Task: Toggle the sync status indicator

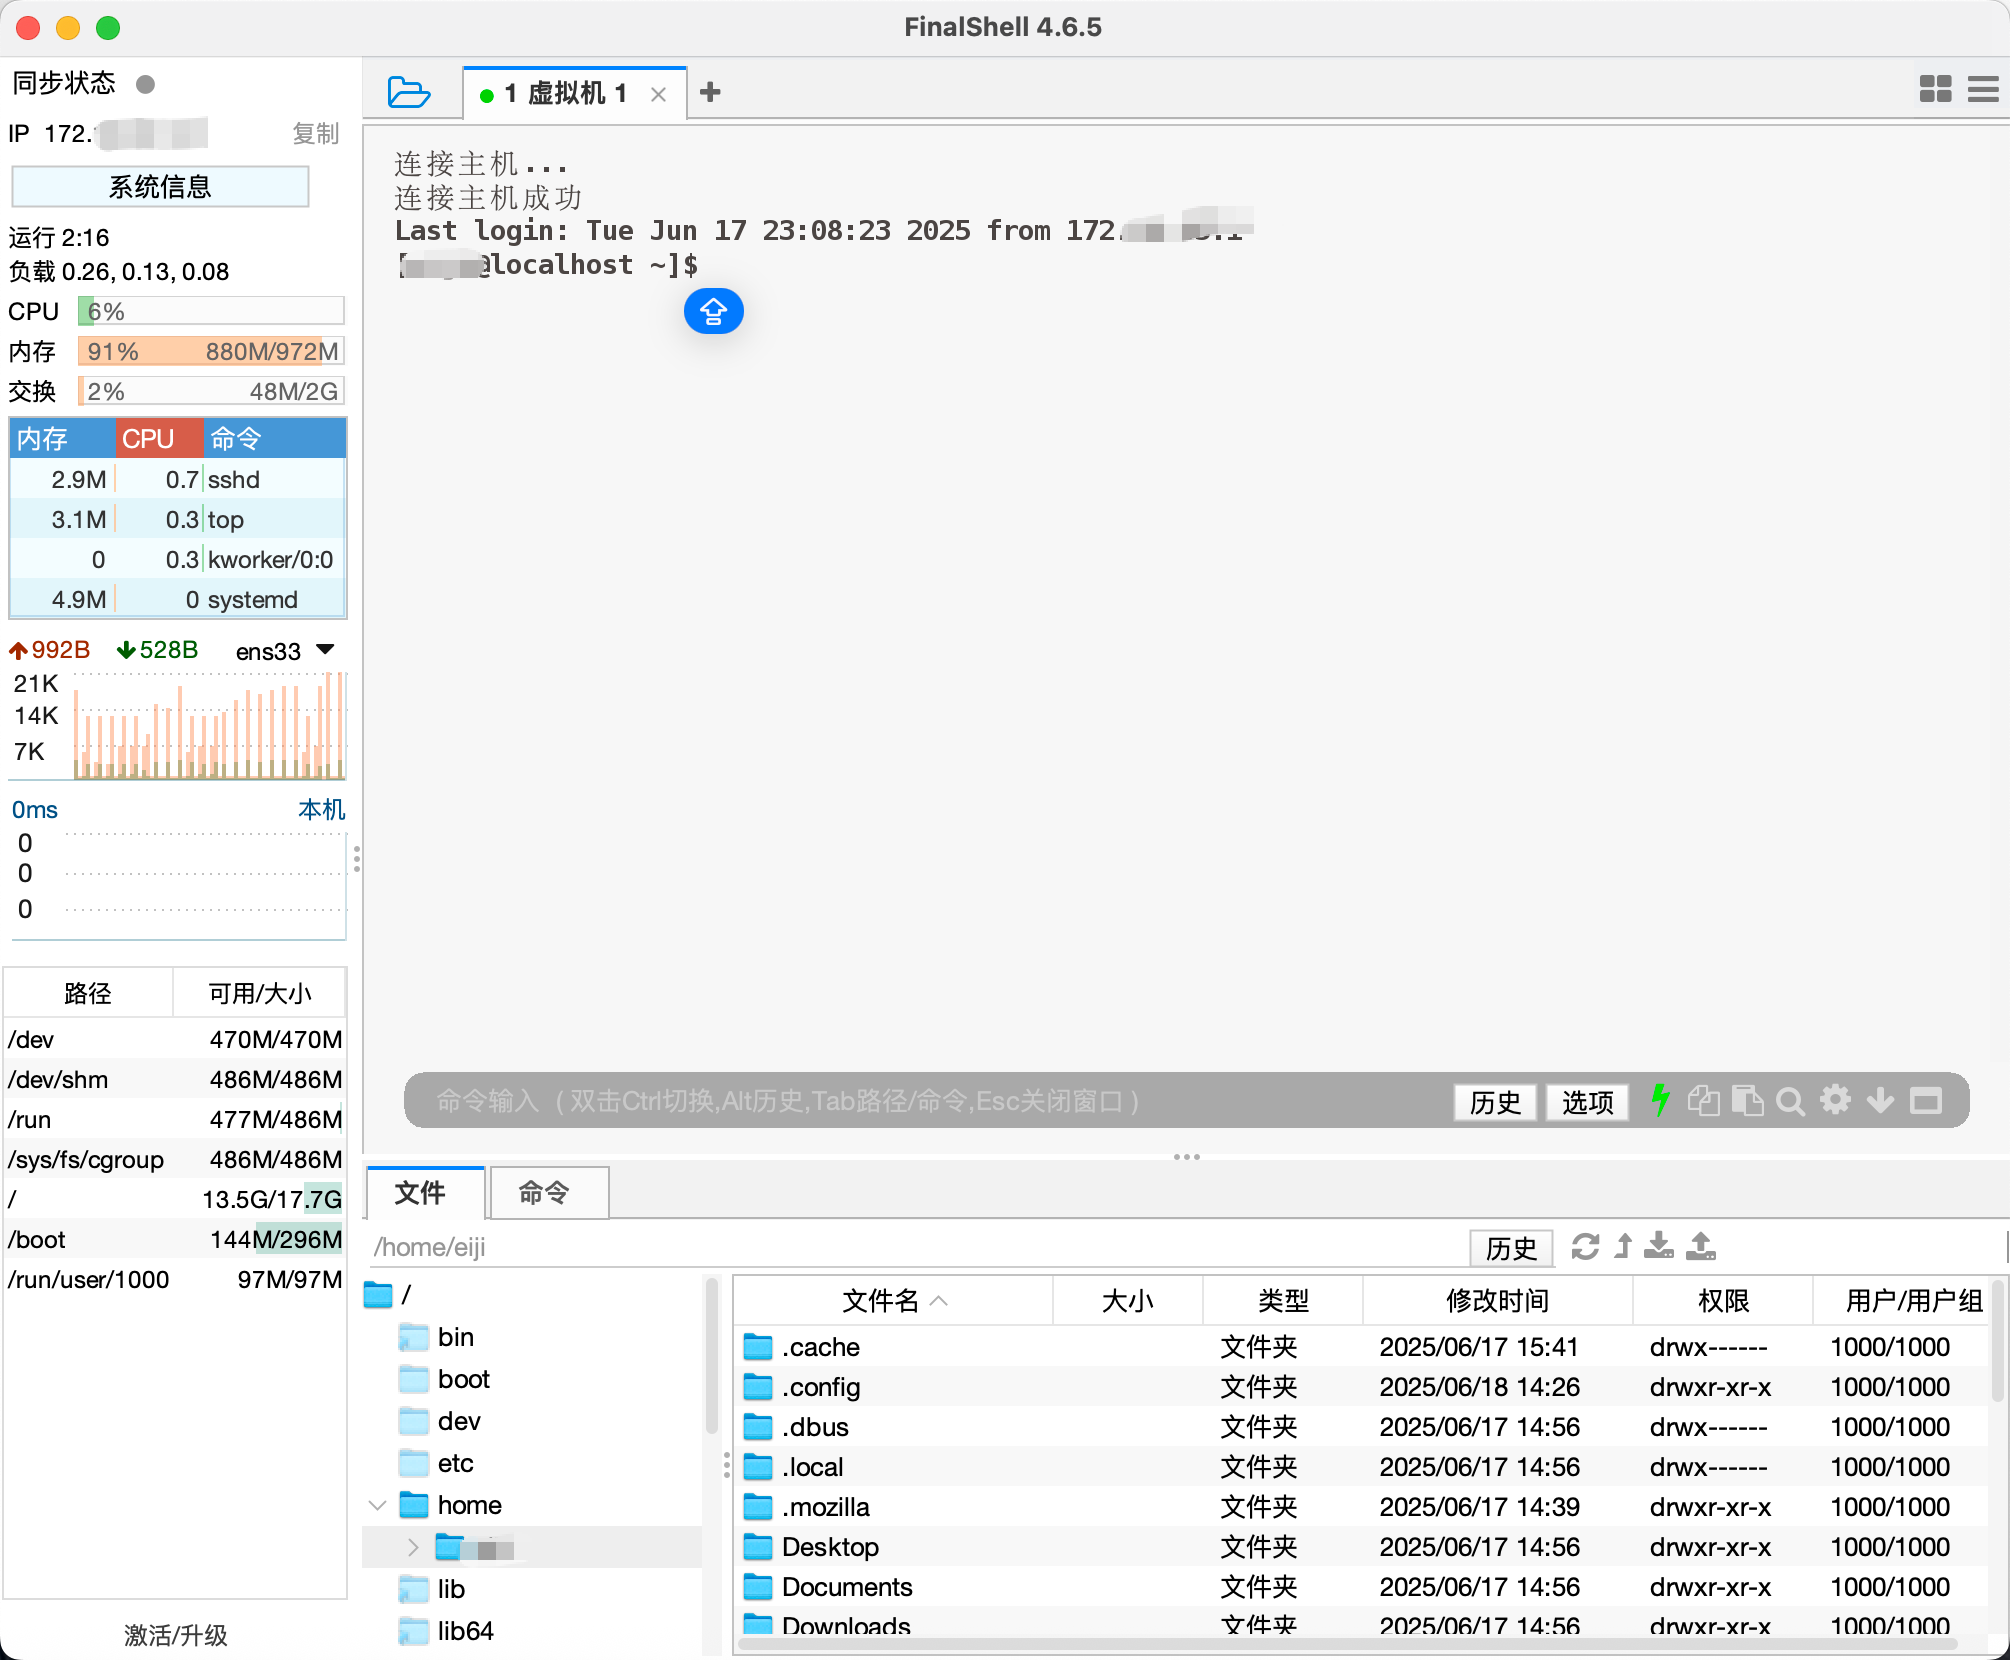Action: point(145,84)
